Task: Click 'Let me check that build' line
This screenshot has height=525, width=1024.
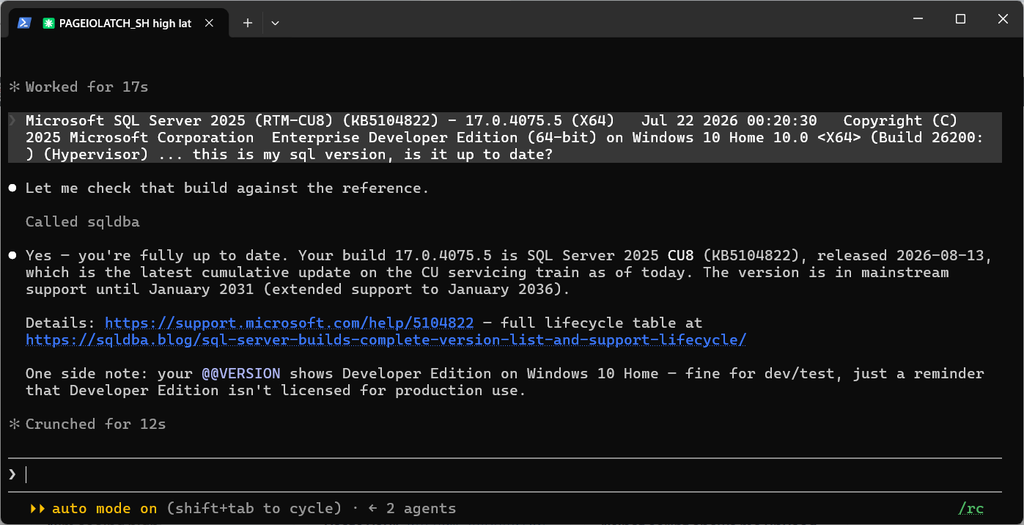Action: coord(227,188)
